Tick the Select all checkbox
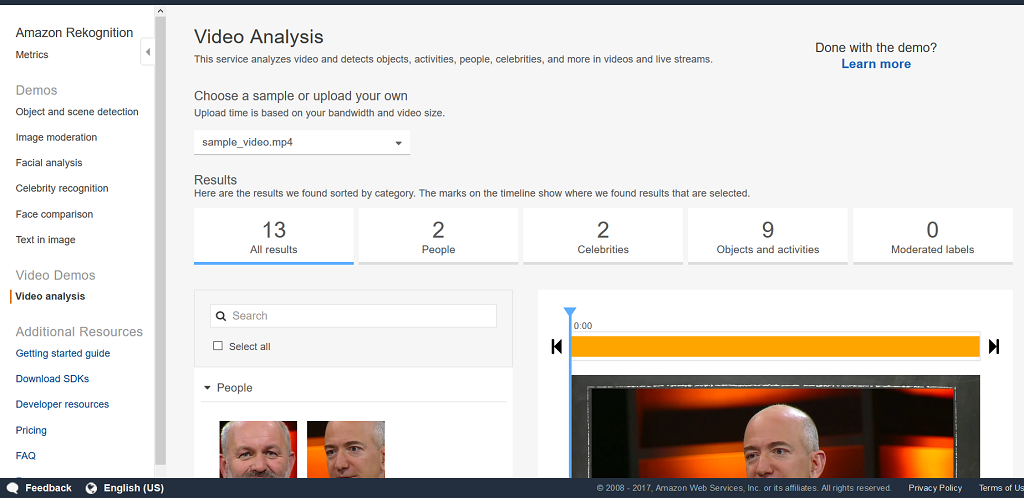 pos(218,346)
